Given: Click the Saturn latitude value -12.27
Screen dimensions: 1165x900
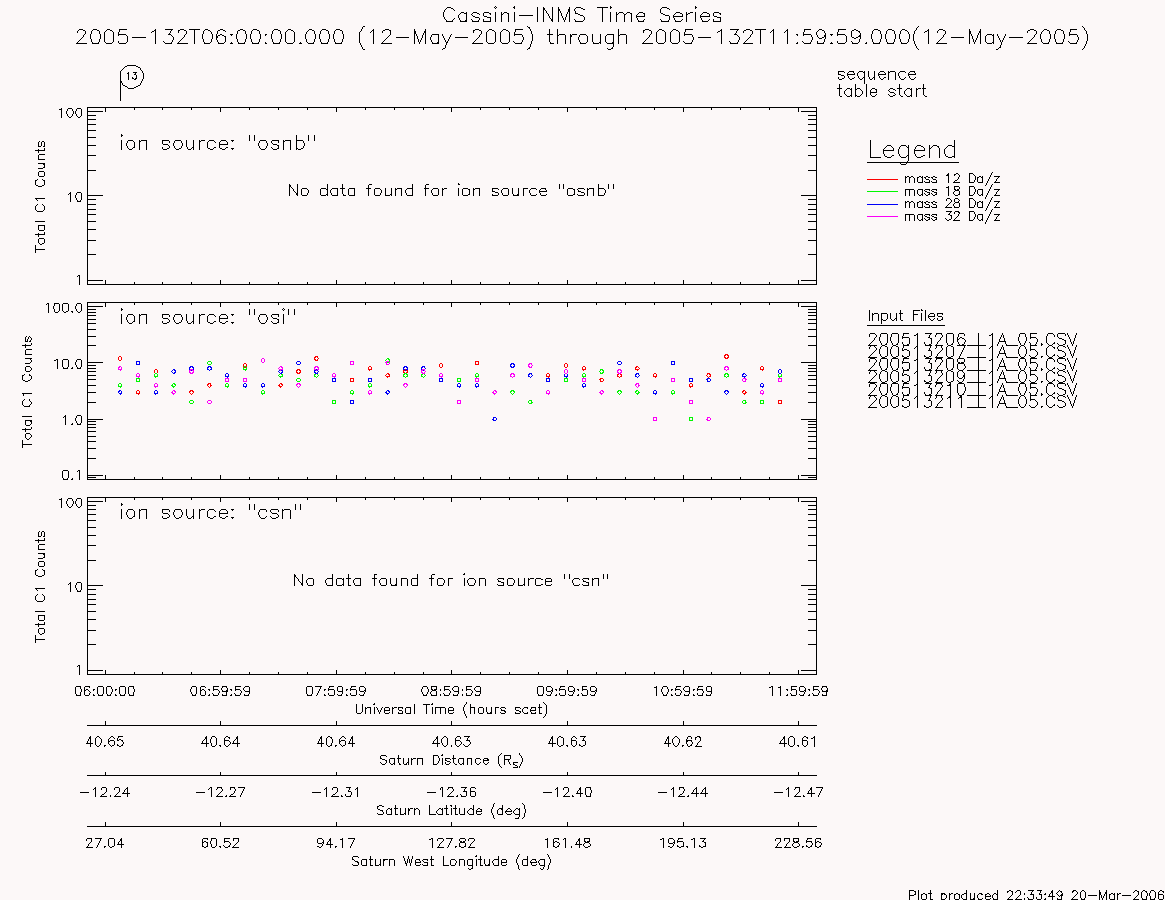Looking at the screenshot, I should click(x=221, y=792).
